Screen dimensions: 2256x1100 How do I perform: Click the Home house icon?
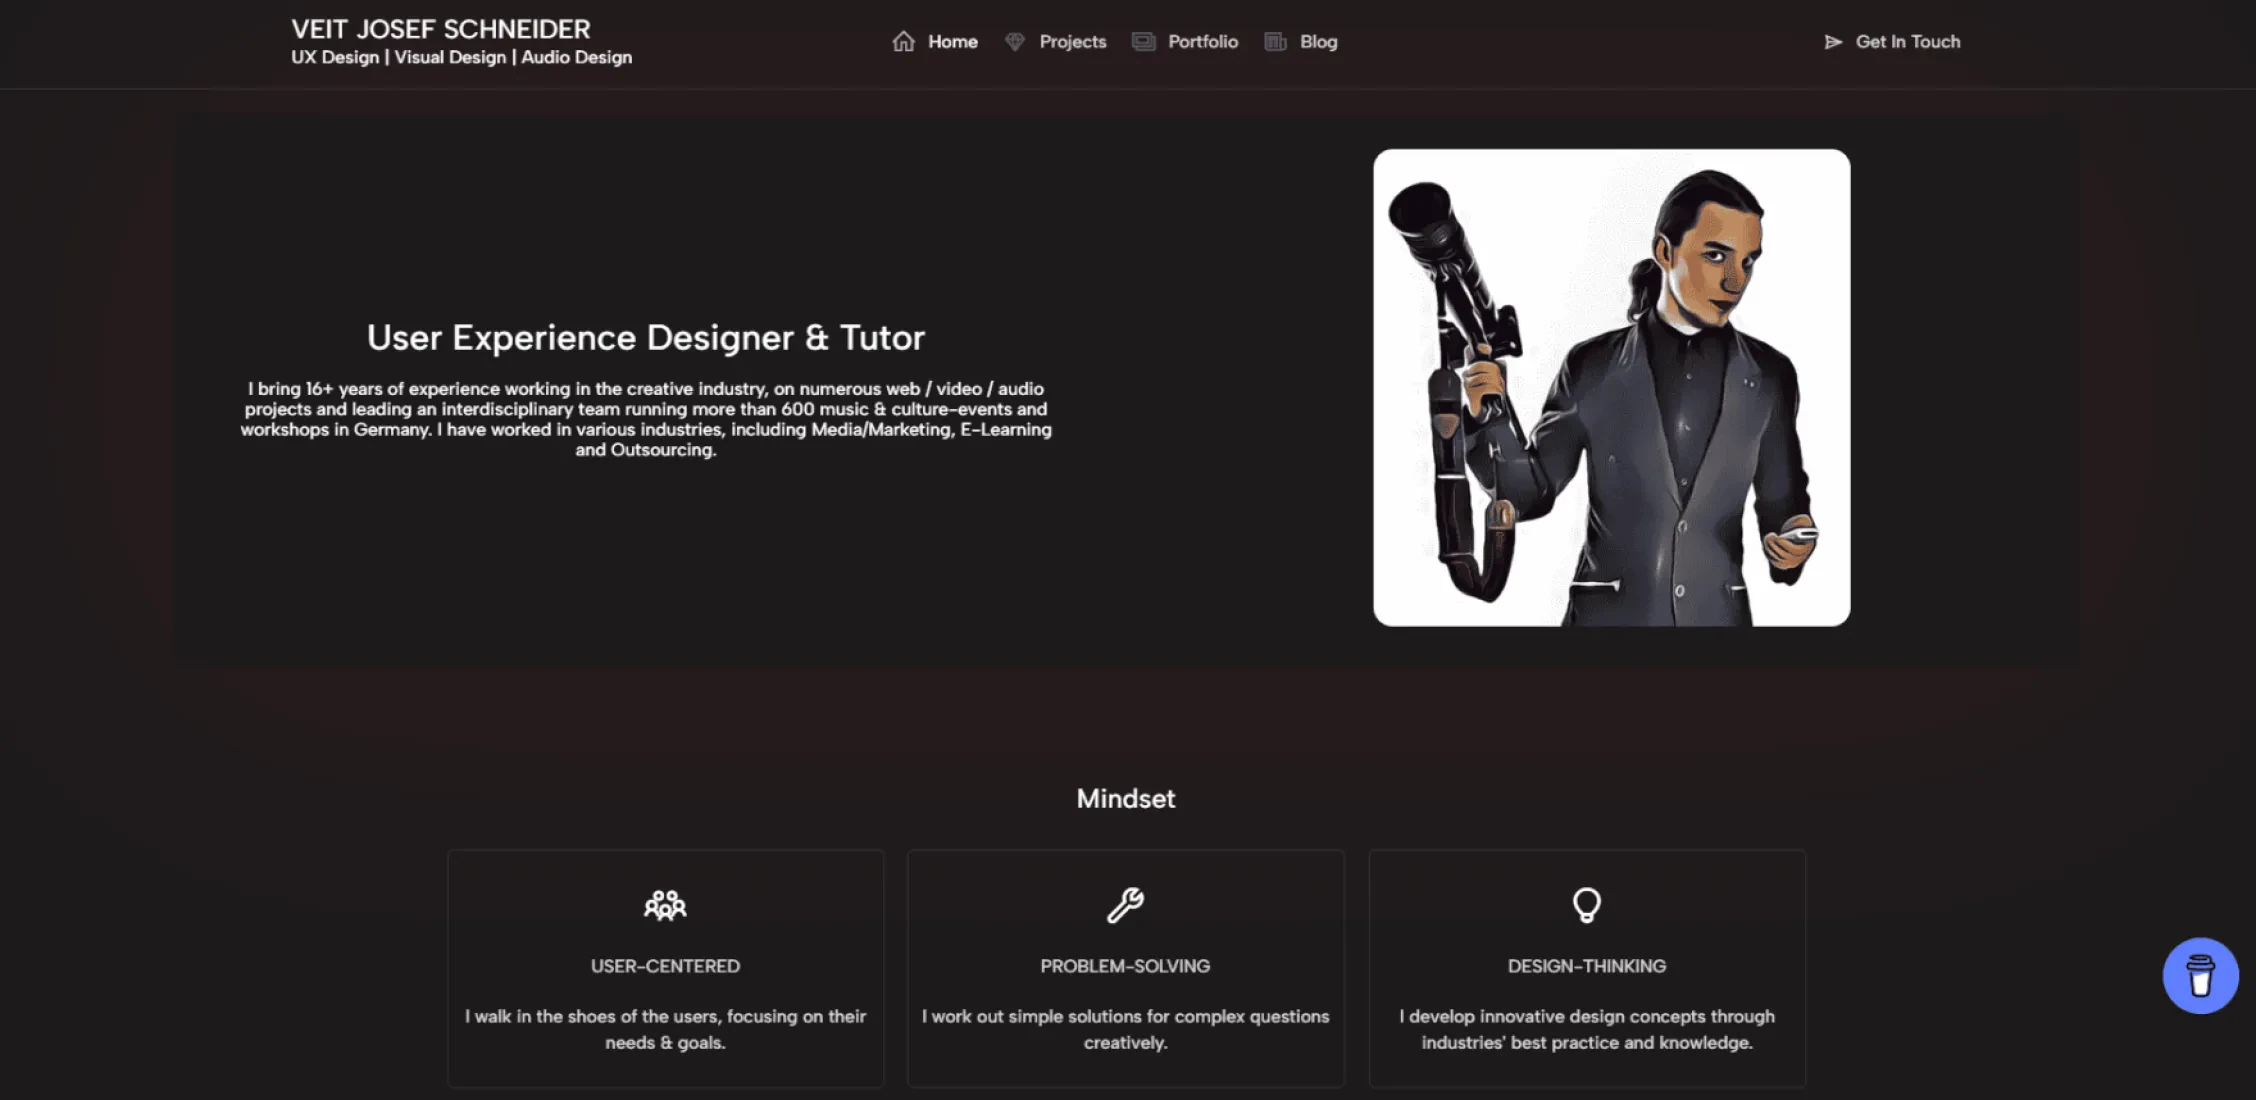903,42
